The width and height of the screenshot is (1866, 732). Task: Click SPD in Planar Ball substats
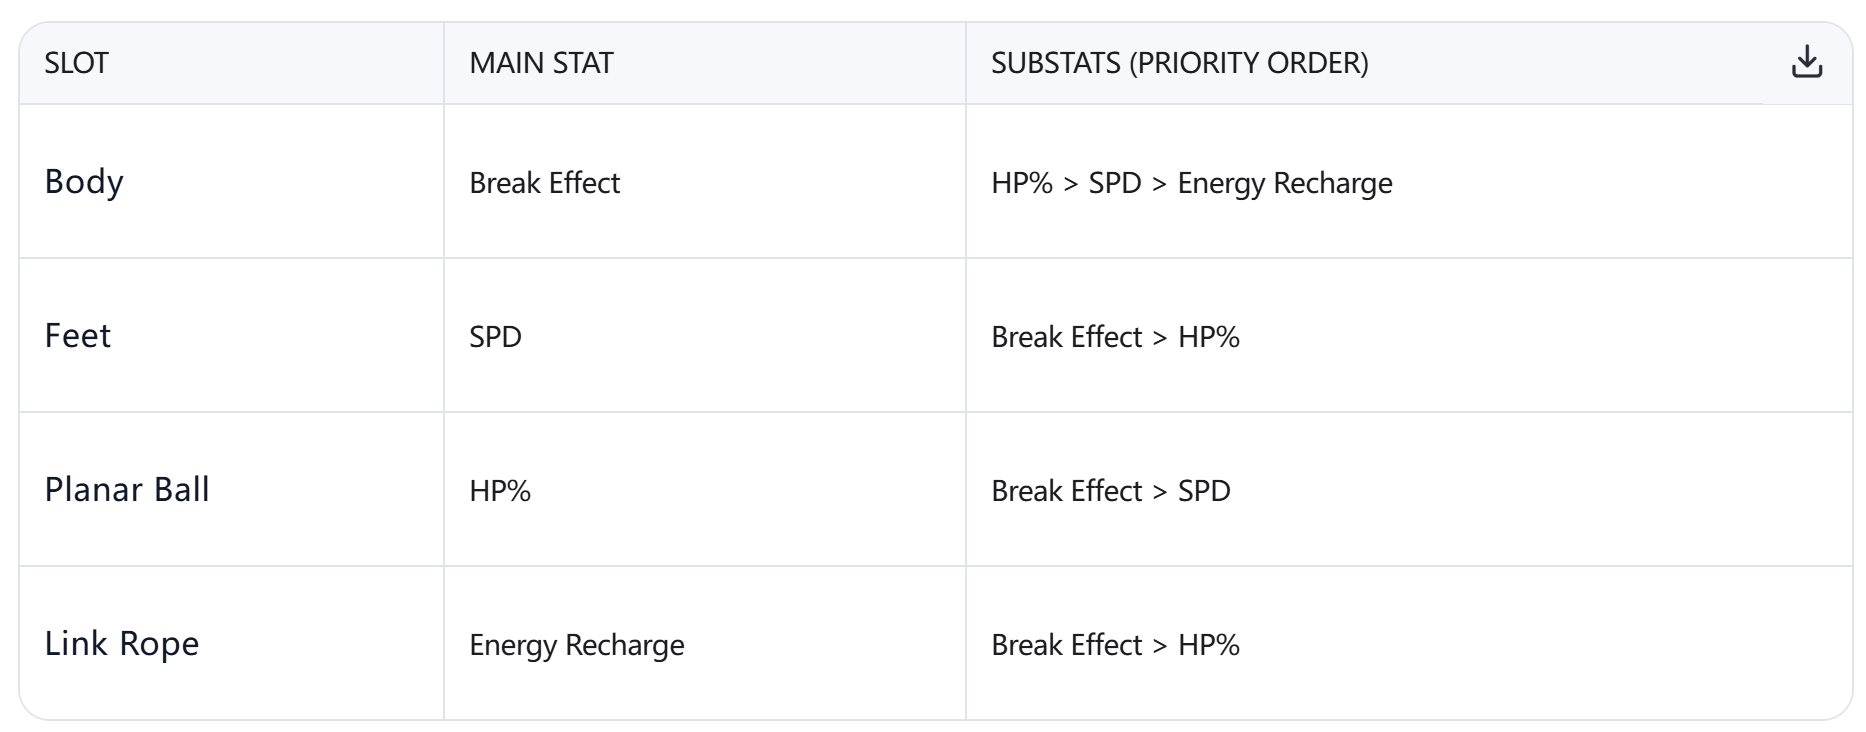pyautogui.click(x=1204, y=491)
